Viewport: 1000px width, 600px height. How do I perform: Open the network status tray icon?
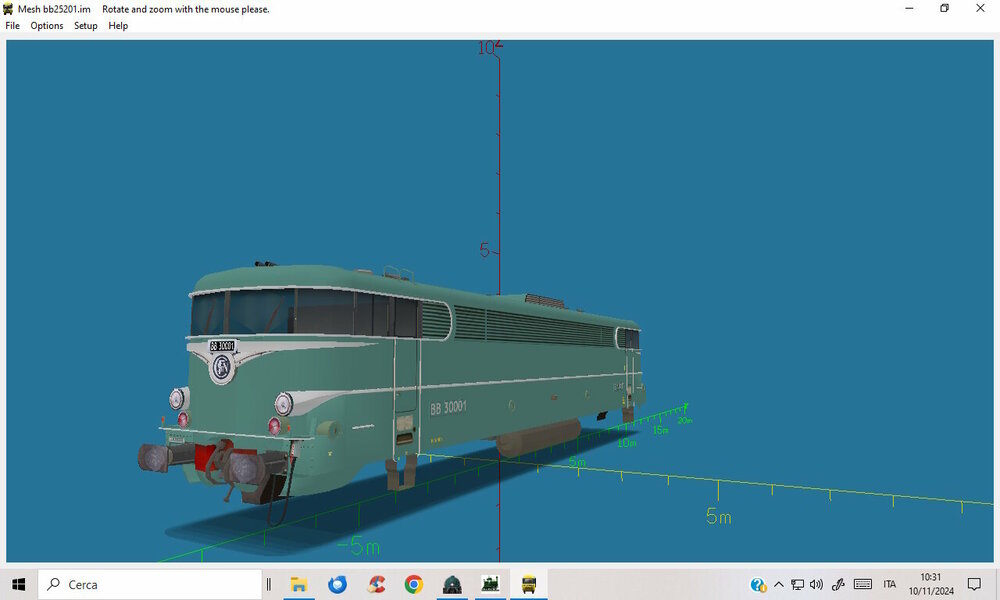pos(797,584)
